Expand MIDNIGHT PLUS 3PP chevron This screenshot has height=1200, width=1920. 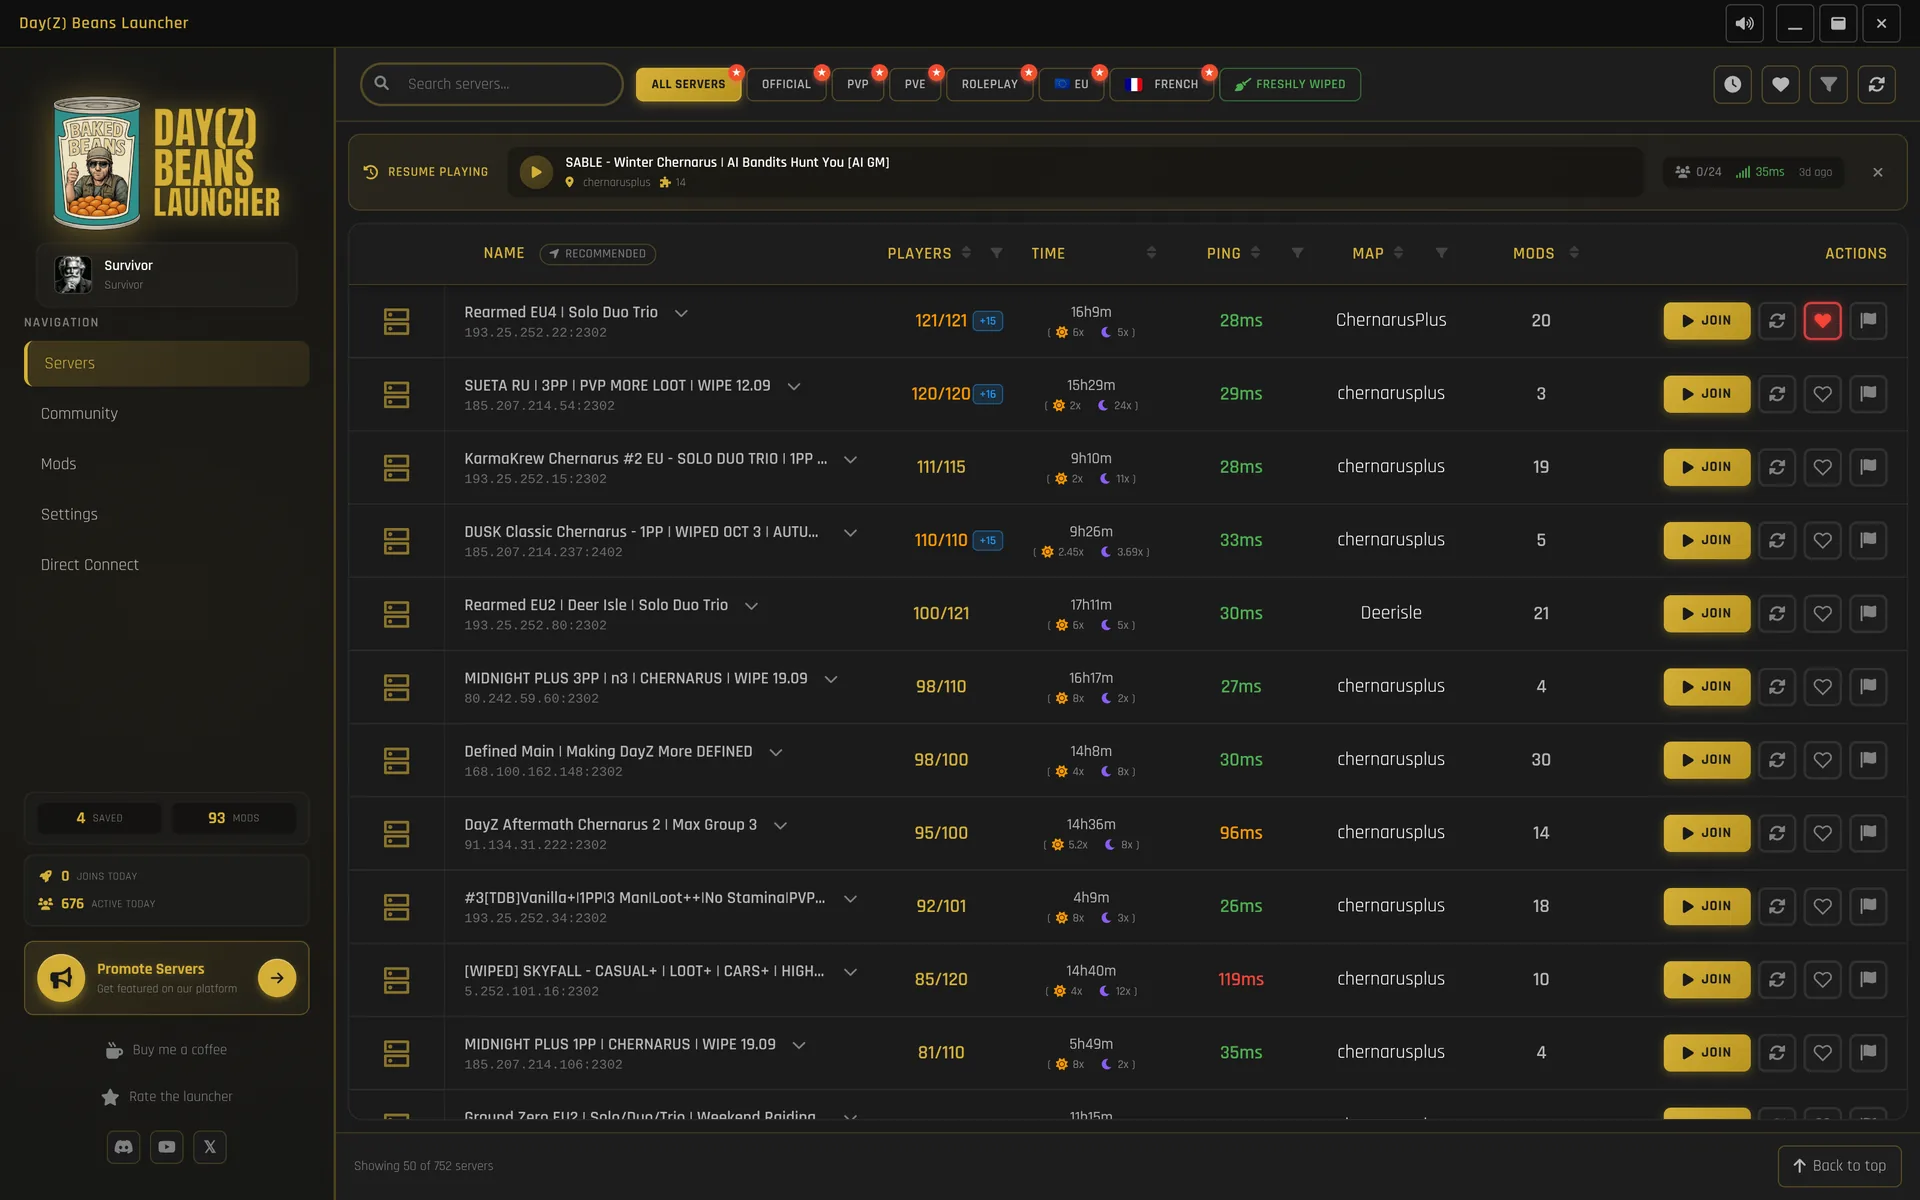click(x=830, y=679)
